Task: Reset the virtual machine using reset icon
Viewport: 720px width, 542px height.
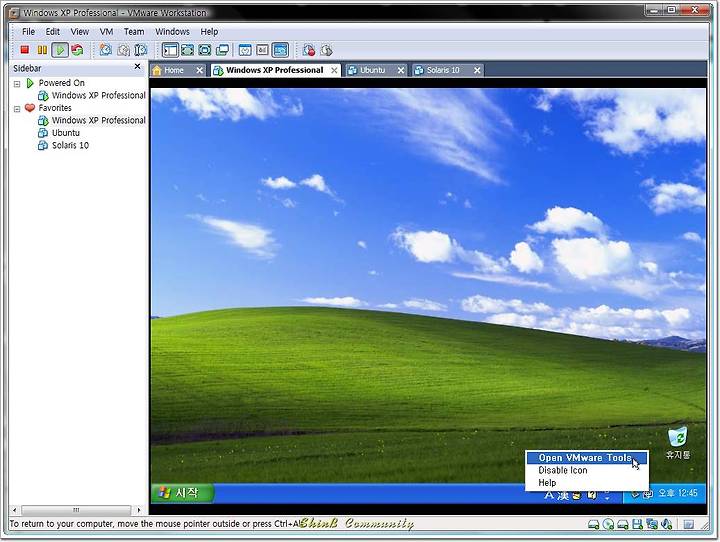Action: click(x=78, y=50)
